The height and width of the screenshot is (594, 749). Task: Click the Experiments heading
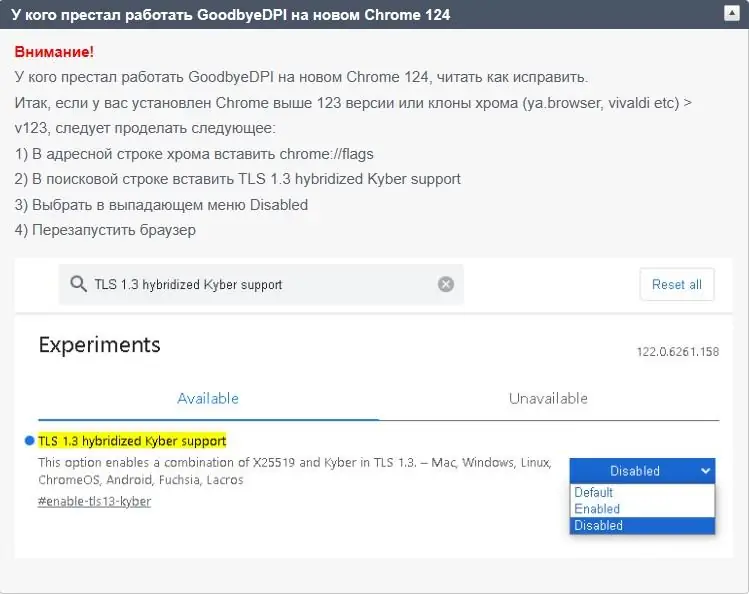tap(99, 345)
